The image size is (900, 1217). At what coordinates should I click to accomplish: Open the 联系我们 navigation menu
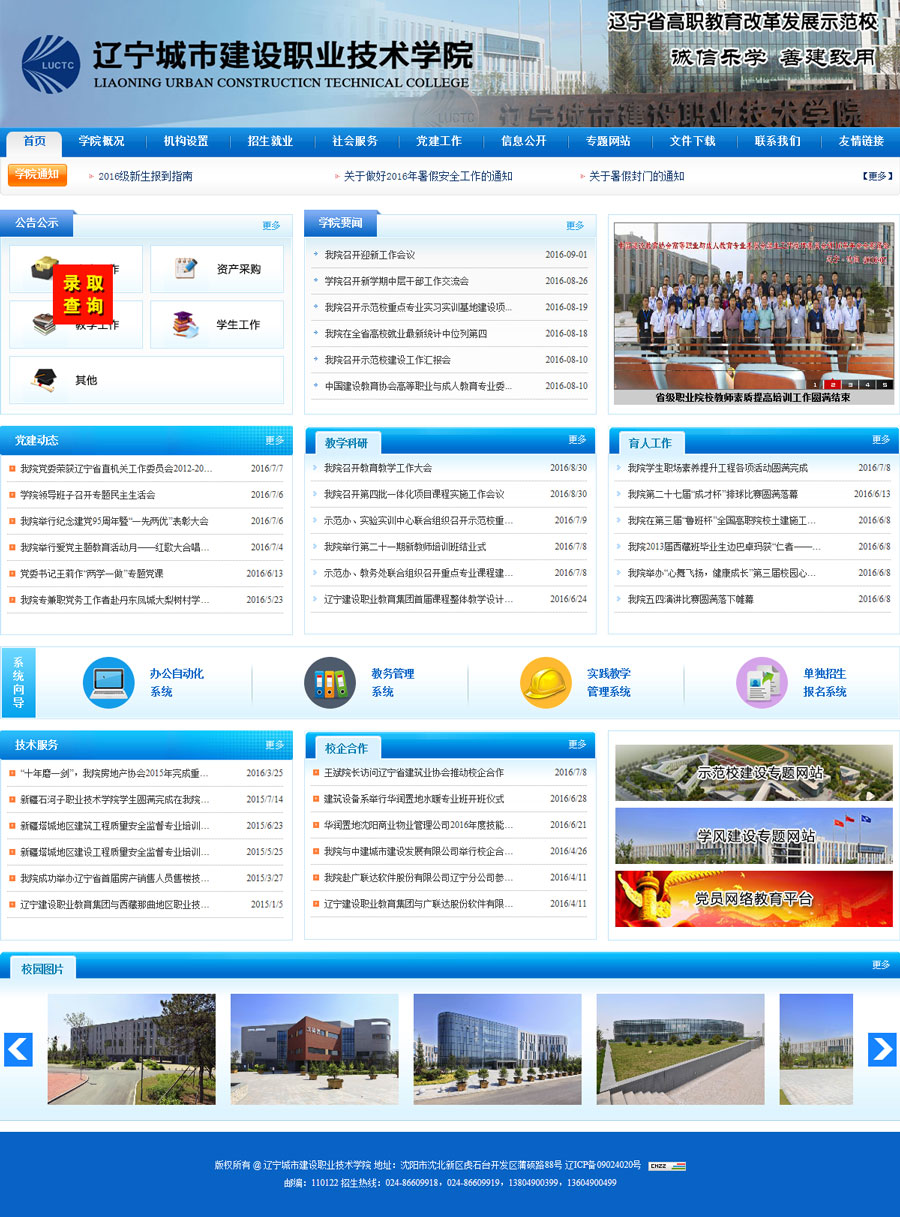[777, 142]
